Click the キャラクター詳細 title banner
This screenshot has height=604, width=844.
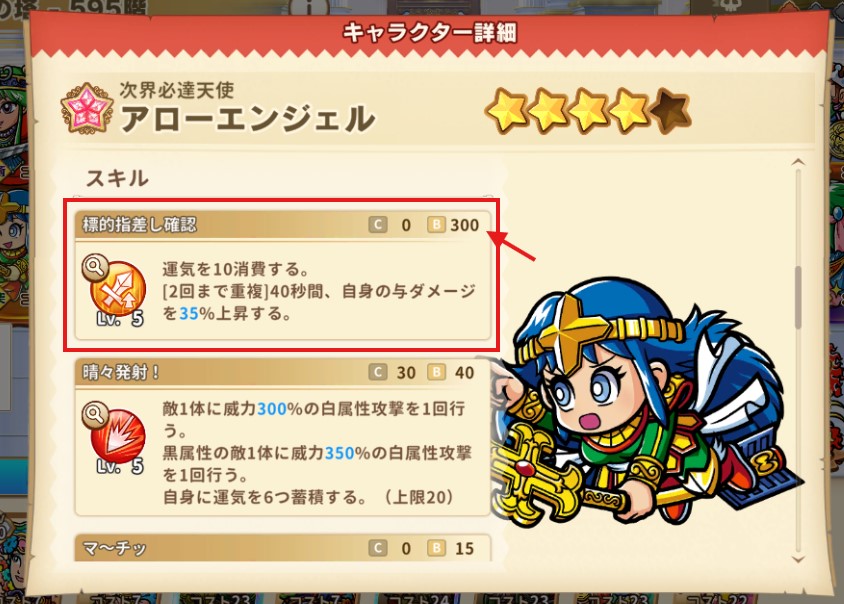pos(429,33)
